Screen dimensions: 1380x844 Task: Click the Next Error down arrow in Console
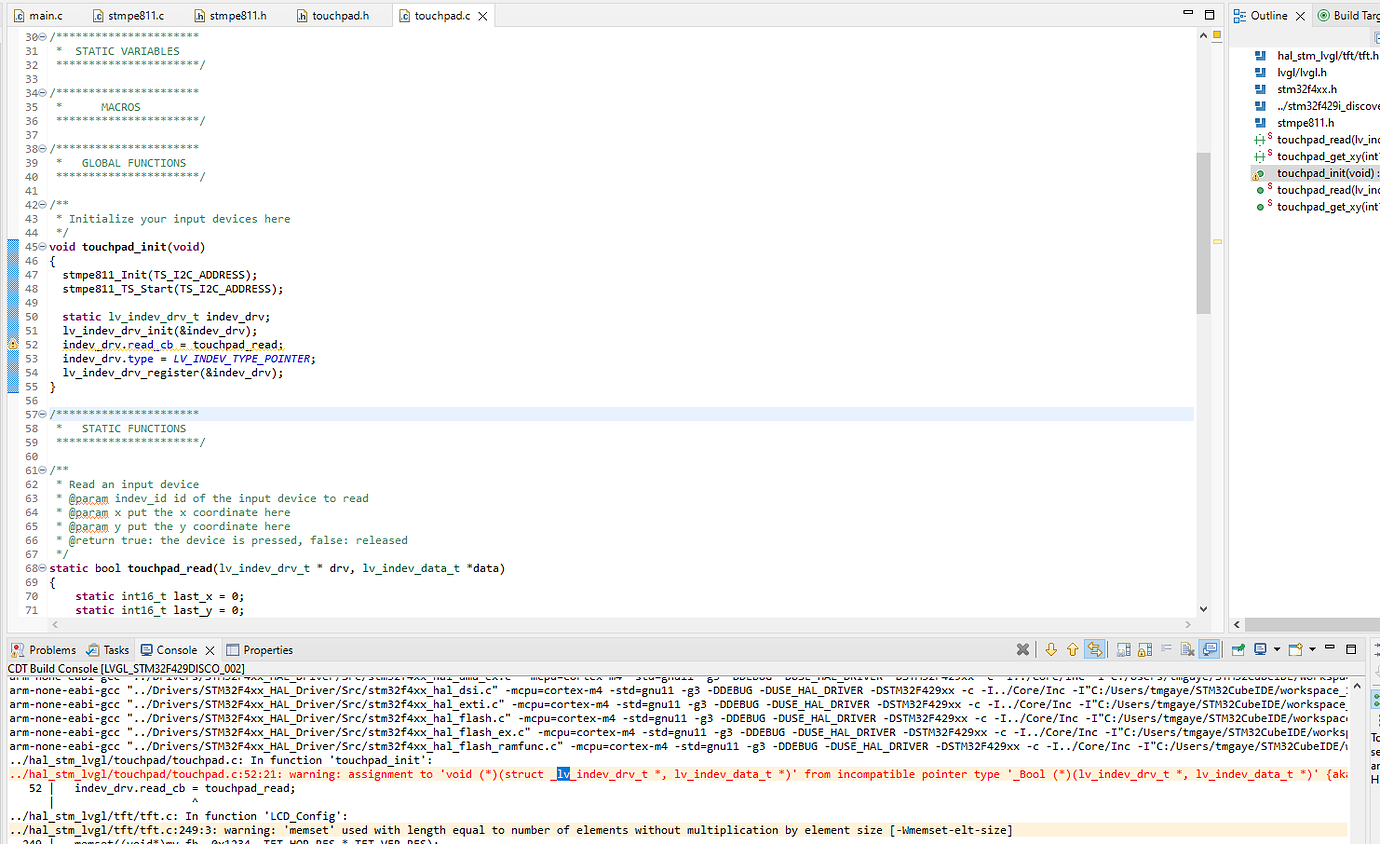click(x=1050, y=650)
